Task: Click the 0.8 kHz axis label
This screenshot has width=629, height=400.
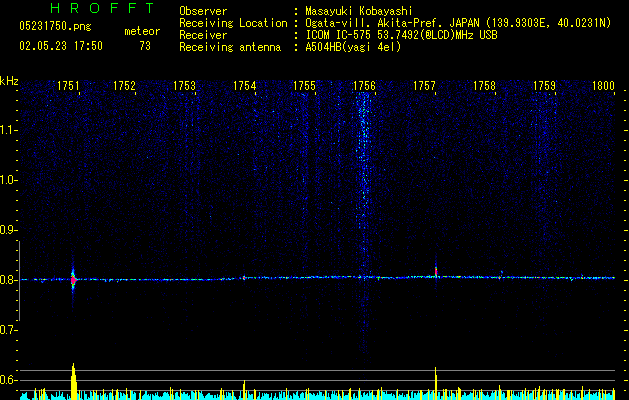Action: point(7,280)
